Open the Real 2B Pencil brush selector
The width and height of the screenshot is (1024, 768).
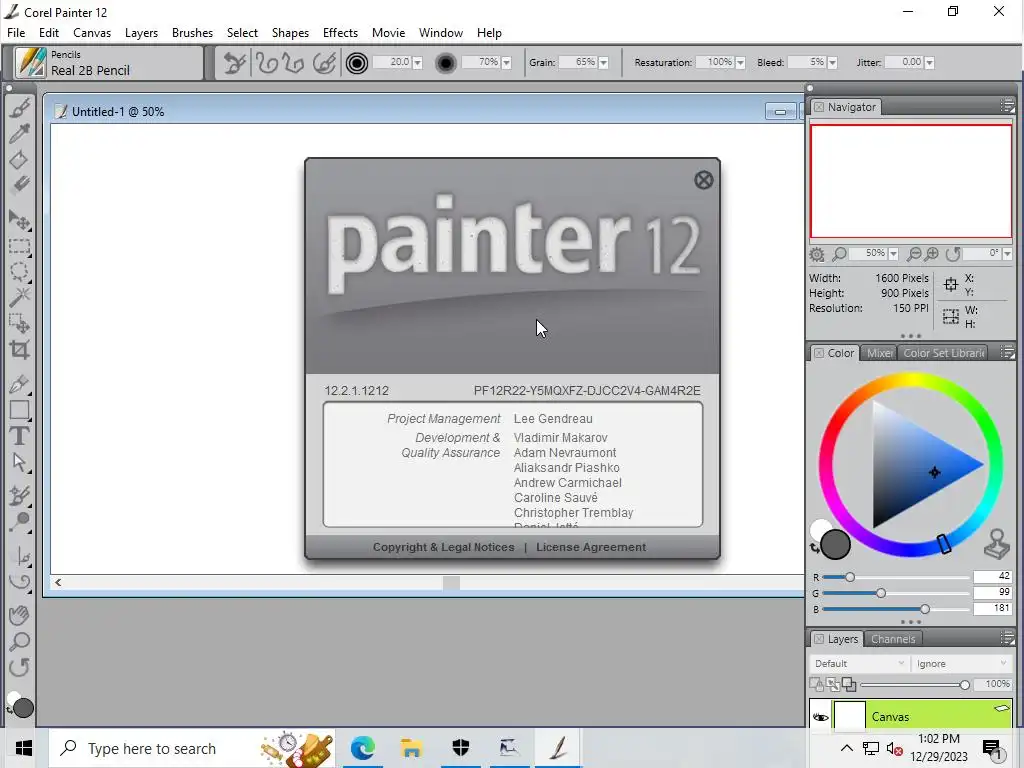point(108,63)
